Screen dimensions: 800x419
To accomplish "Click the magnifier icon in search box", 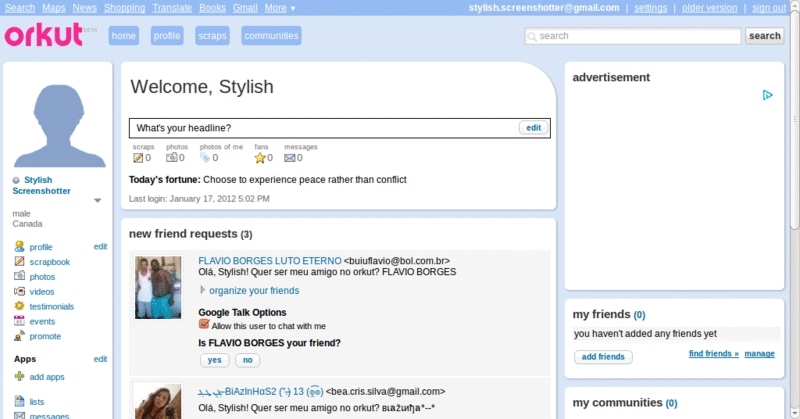I will pos(532,36).
